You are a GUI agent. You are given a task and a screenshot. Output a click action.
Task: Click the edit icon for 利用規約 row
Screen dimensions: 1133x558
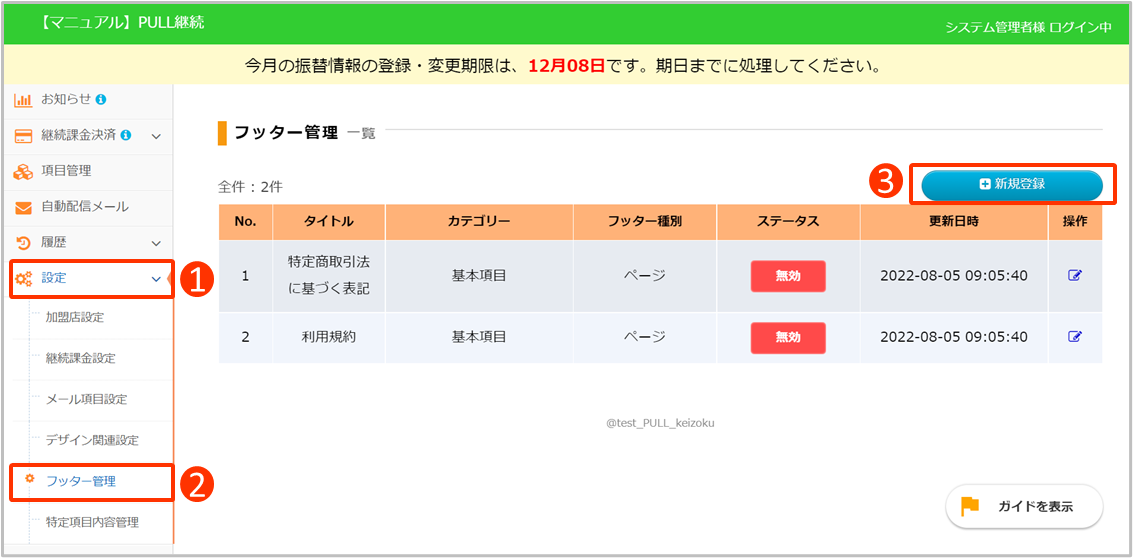pos(1075,337)
